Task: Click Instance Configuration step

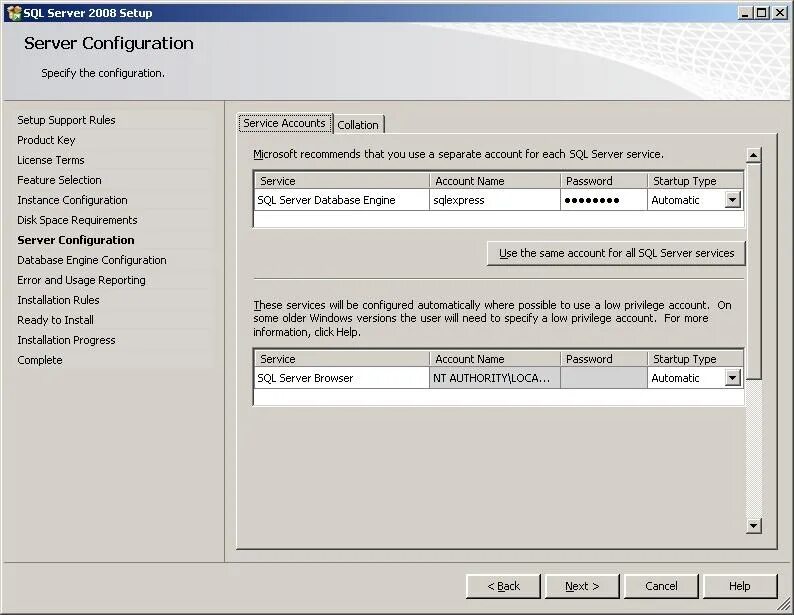Action: (x=72, y=200)
